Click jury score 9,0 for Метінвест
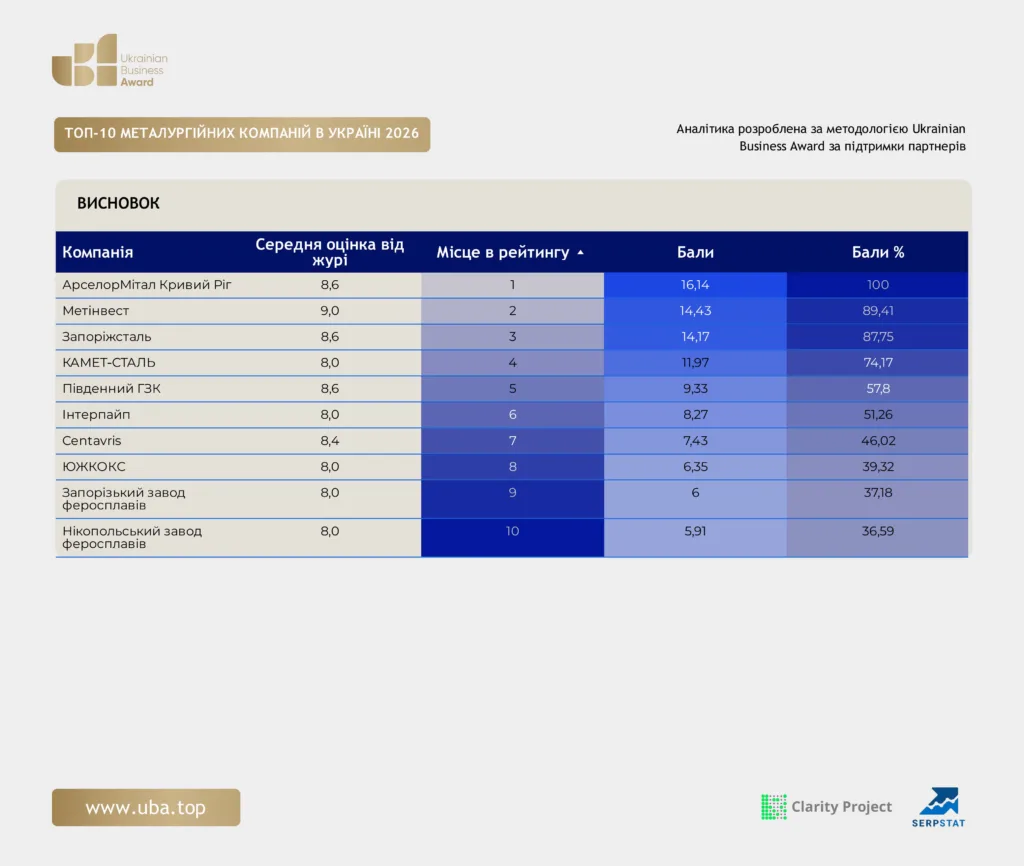Viewport: 1024px width, 866px height. point(330,311)
